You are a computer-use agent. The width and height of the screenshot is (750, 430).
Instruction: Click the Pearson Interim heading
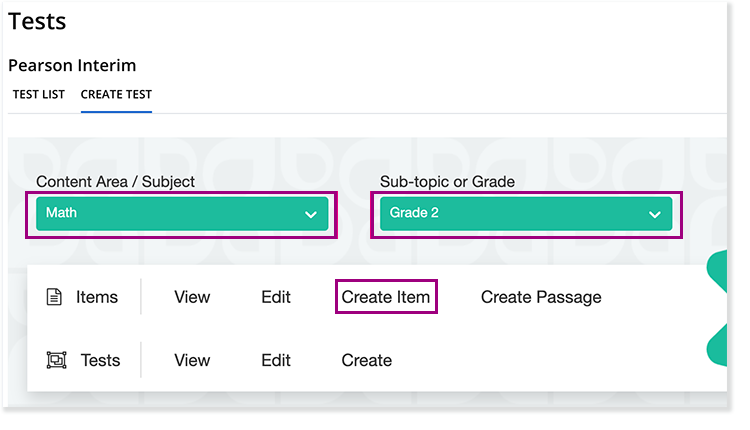(x=72, y=66)
